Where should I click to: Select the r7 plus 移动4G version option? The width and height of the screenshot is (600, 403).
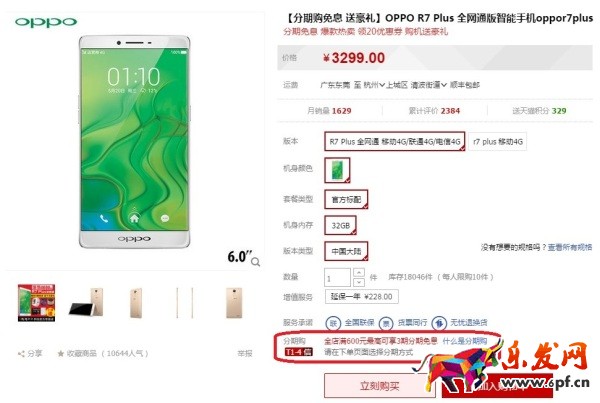click(x=497, y=142)
